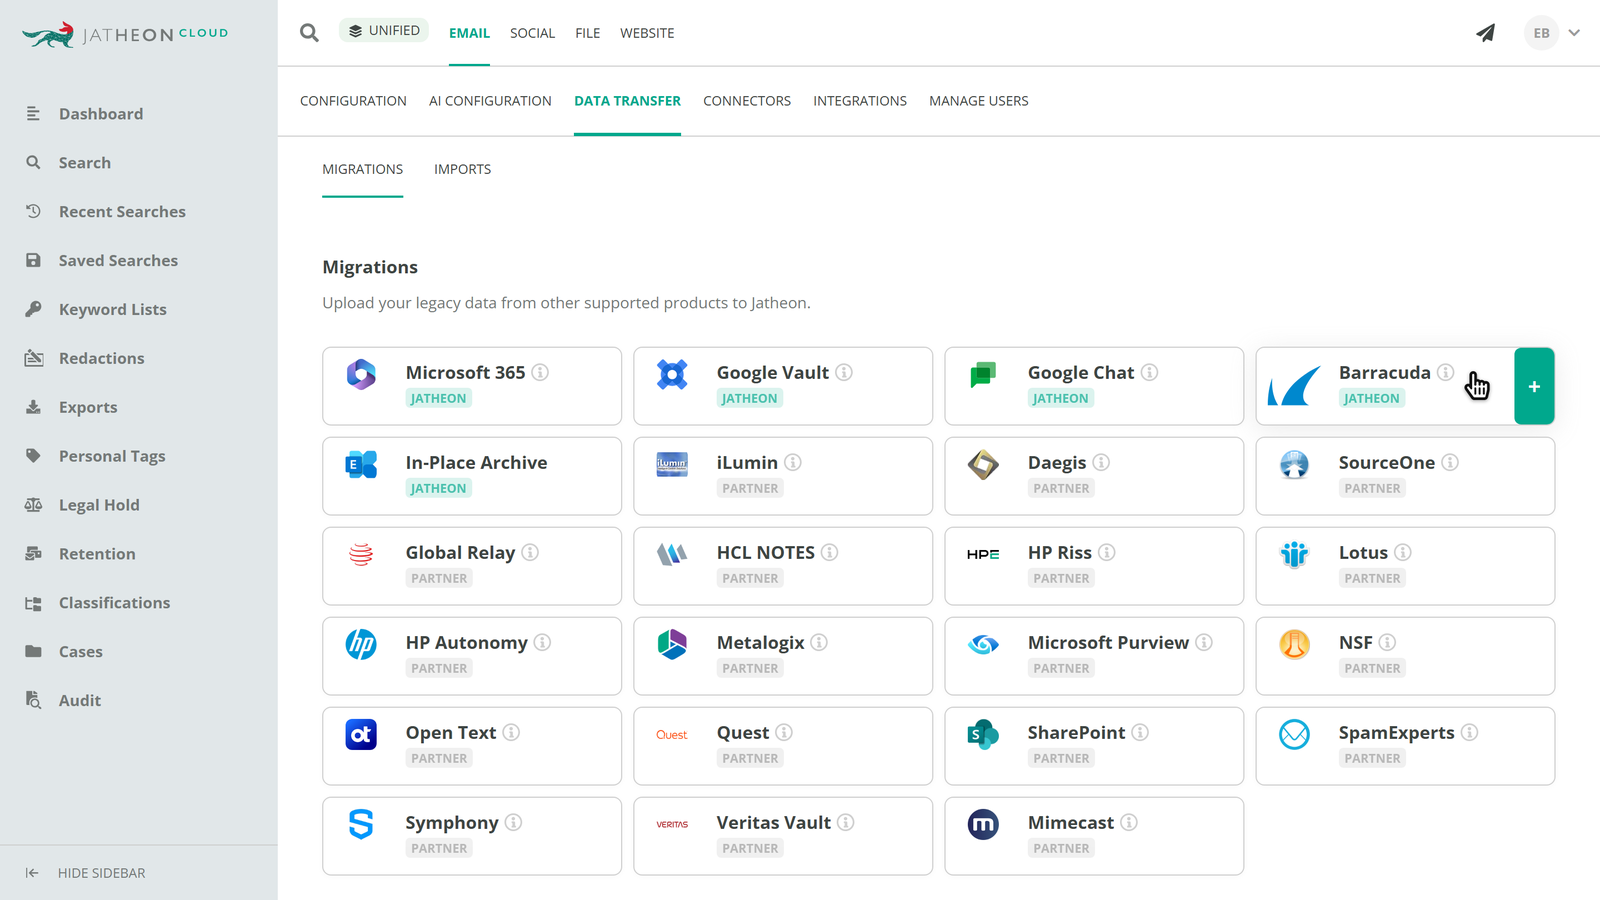This screenshot has height=900, width=1600.
Task: Click the In-Place Archive Exchange logo
Action: (x=361, y=464)
